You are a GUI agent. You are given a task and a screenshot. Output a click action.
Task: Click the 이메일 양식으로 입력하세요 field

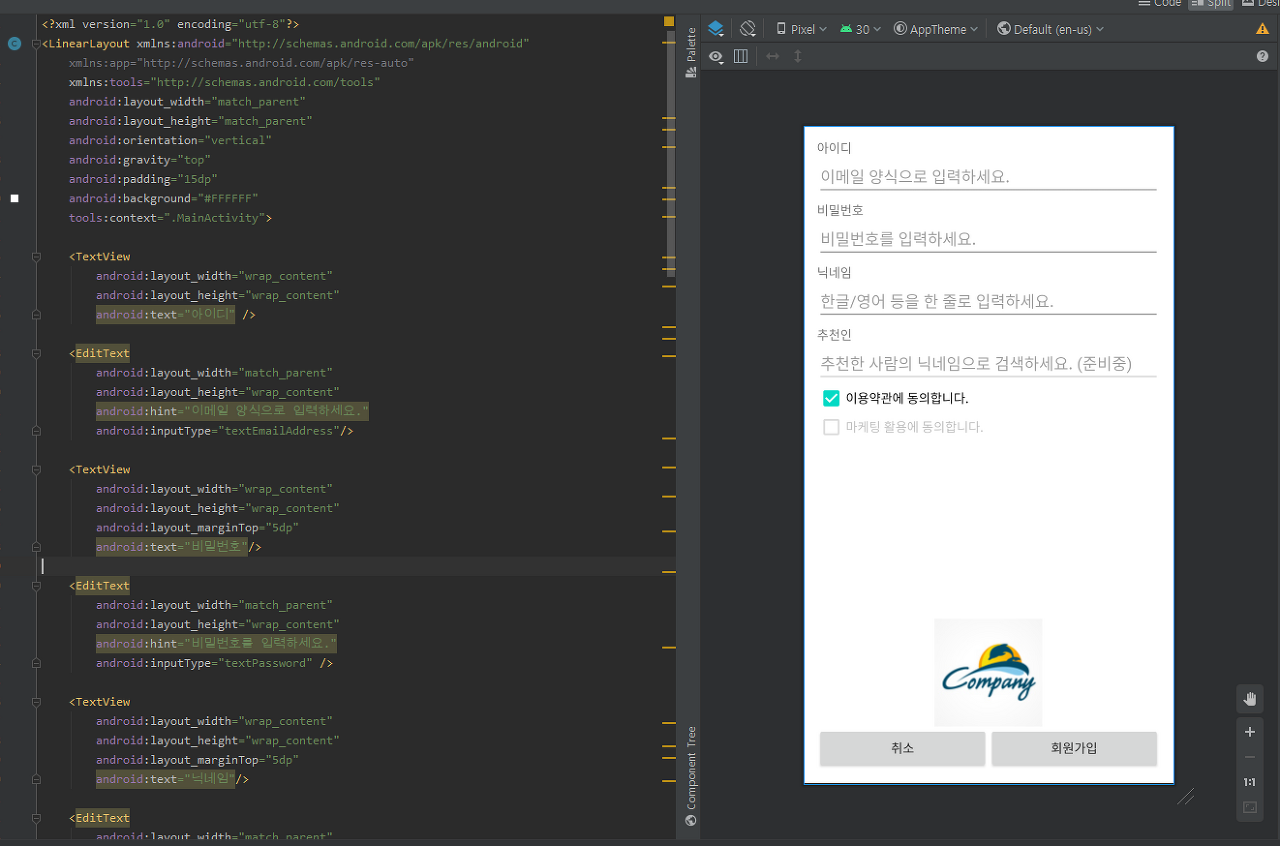pos(988,177)
